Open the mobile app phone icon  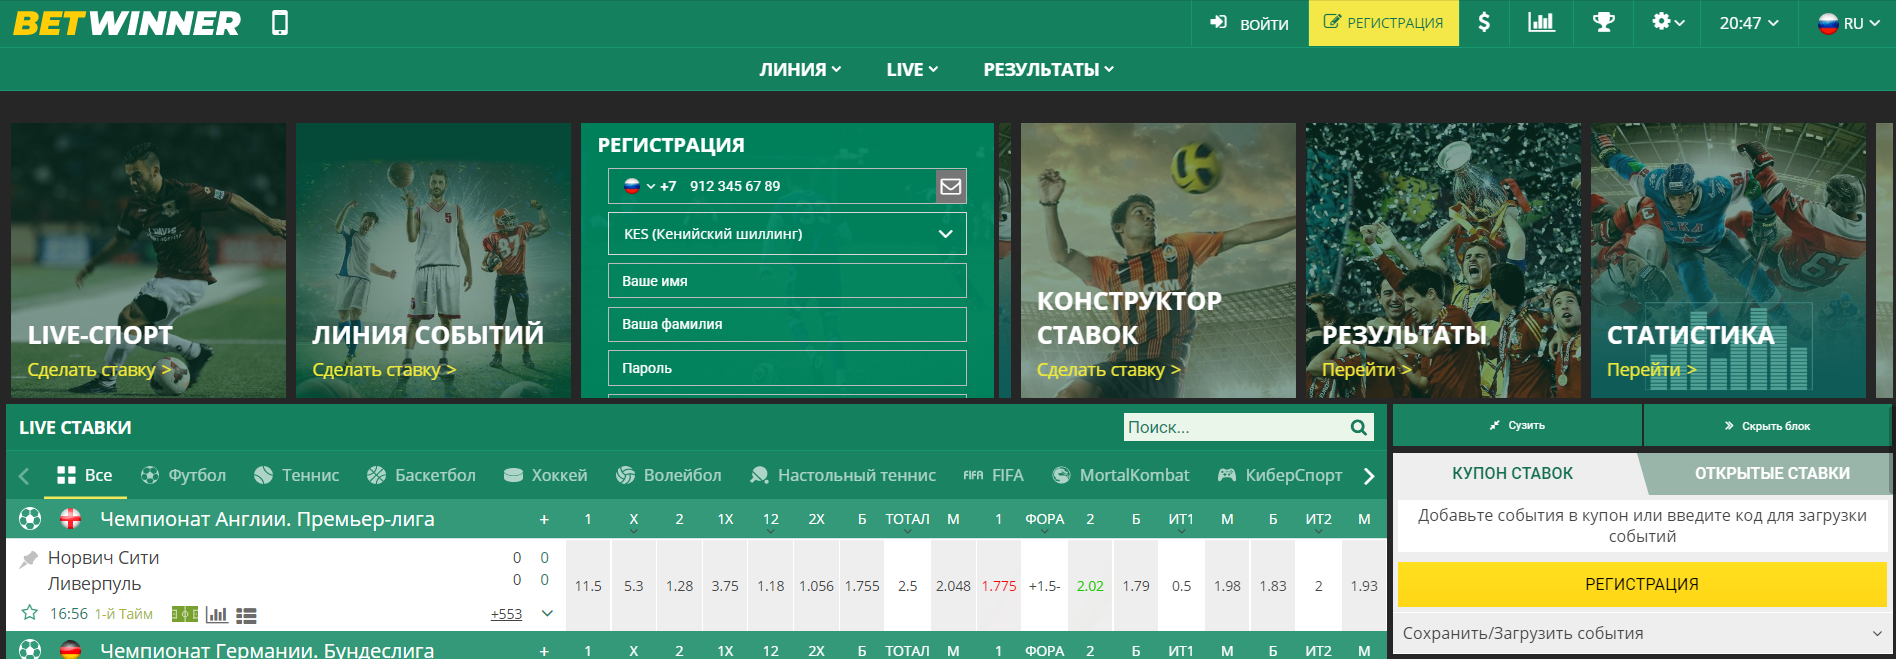pyautogui.click(x=280, y=23)
